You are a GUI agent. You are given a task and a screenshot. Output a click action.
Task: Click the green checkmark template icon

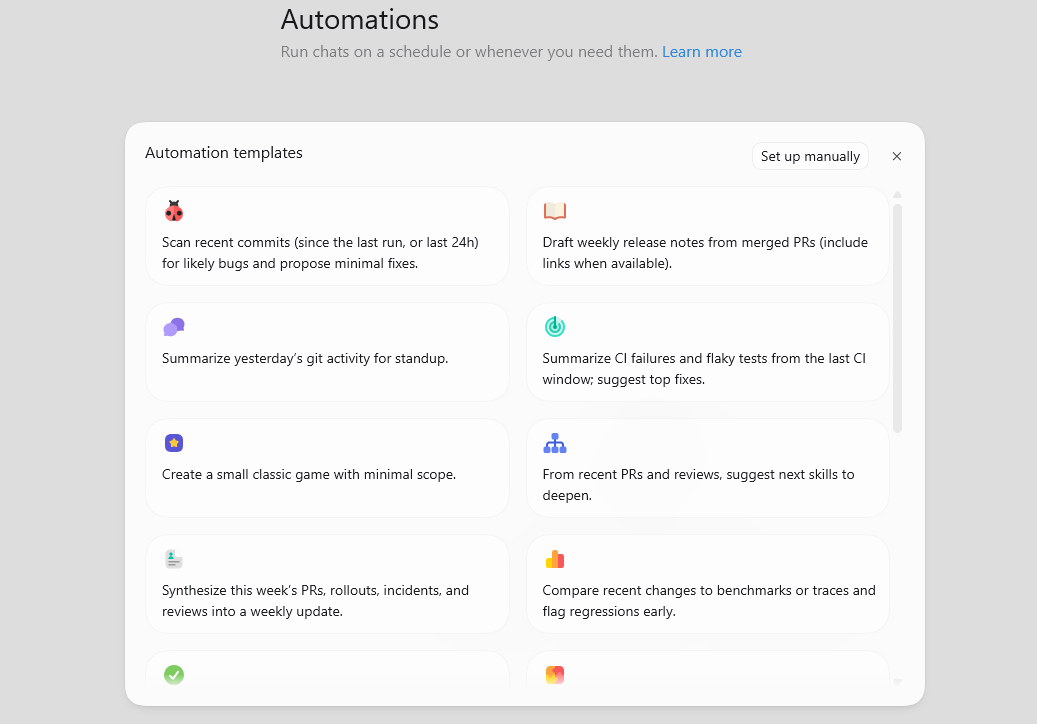pos(174,674)
